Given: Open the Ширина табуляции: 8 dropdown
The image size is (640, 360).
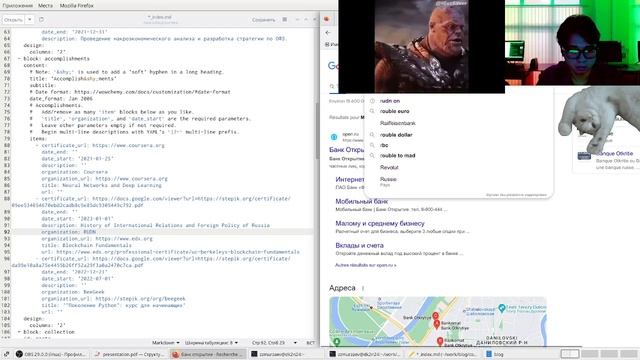Looking at the screenshot, I should point(211,343).
